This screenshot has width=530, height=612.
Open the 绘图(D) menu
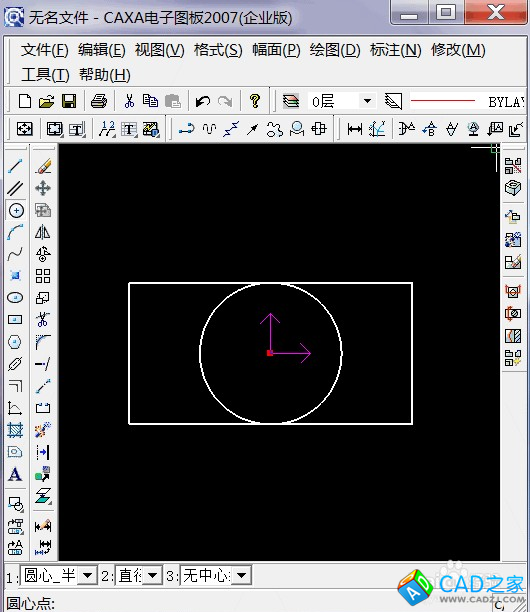tap(335, 50)
